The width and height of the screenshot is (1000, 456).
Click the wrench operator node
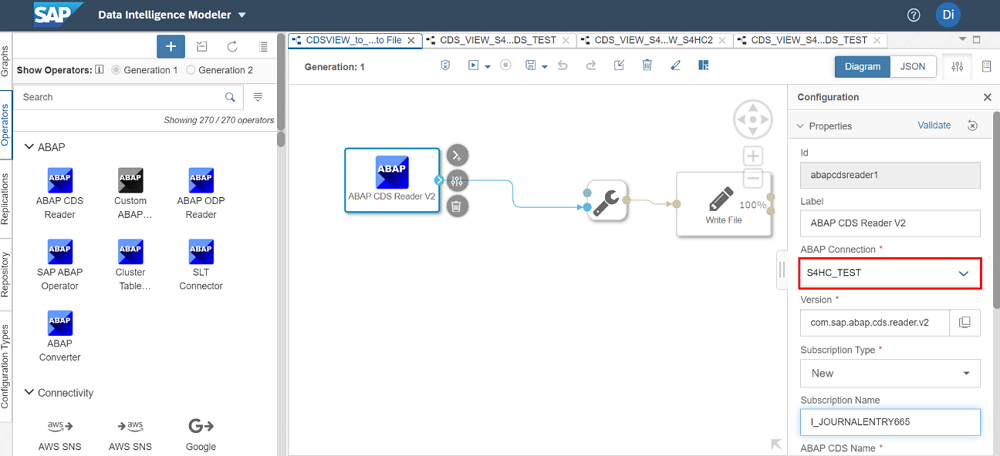(x=608, y=200)
